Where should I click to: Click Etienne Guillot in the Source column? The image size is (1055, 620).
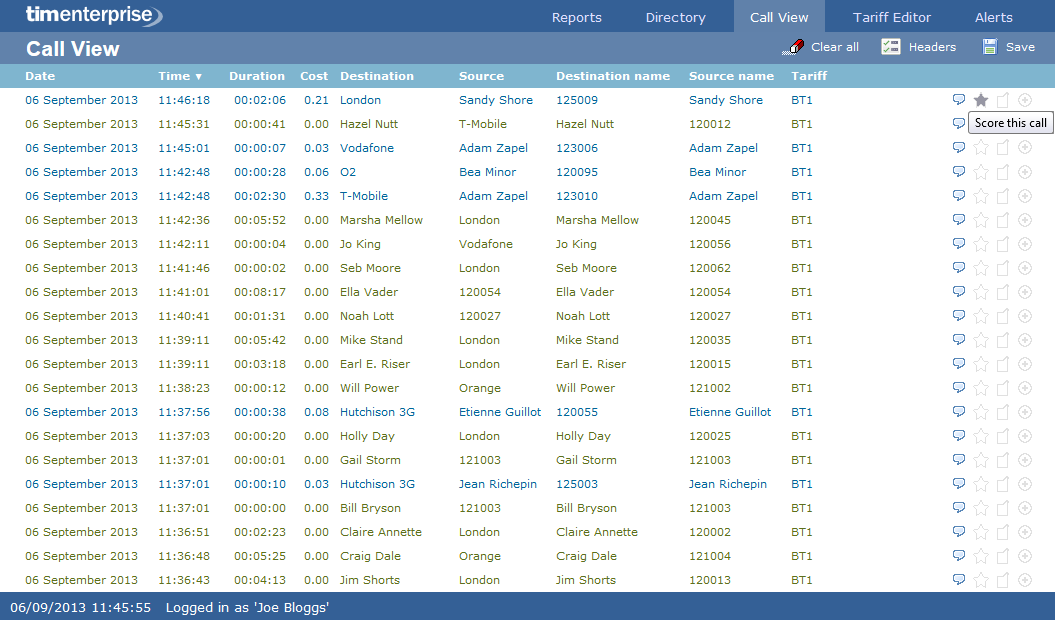tap(500, 412)
